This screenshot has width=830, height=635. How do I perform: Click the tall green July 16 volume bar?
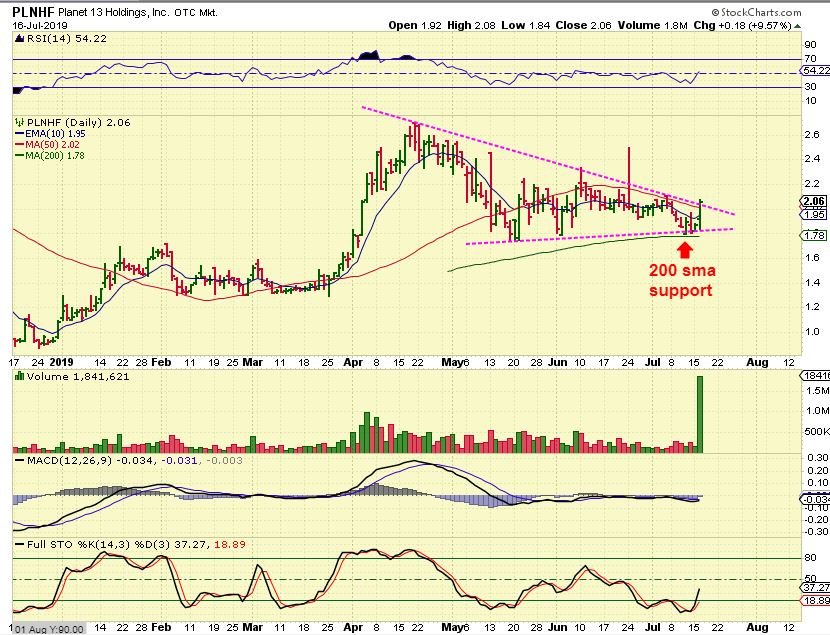700,414
